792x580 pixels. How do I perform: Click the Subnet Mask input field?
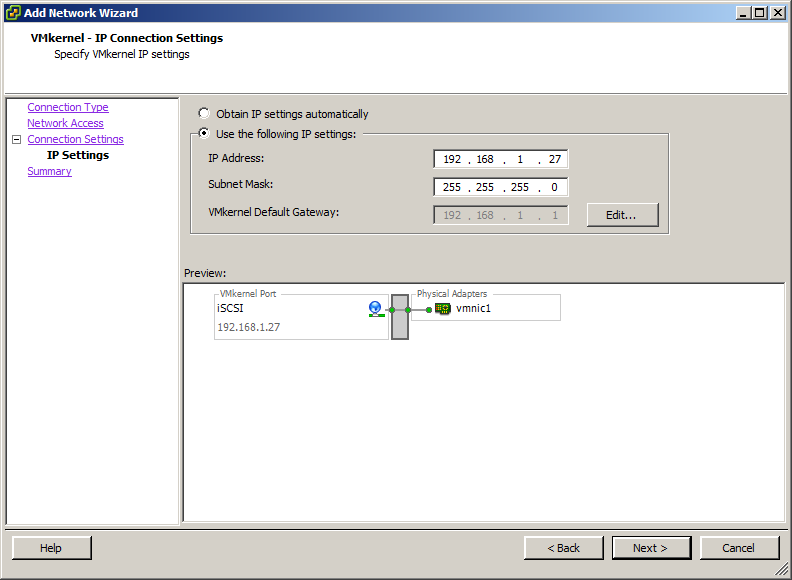pos(501,187)
